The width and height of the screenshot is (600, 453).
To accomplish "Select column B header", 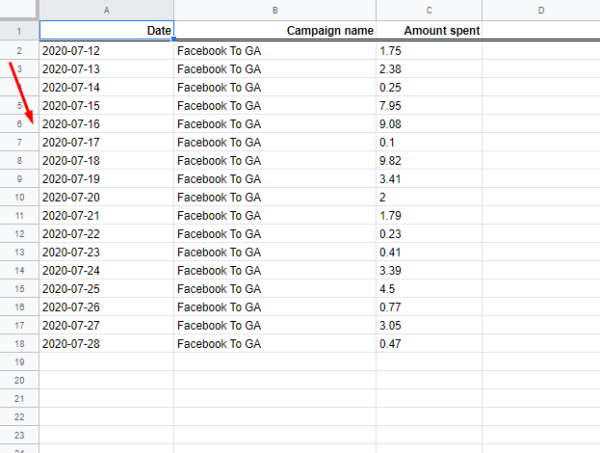I will 275,10.
